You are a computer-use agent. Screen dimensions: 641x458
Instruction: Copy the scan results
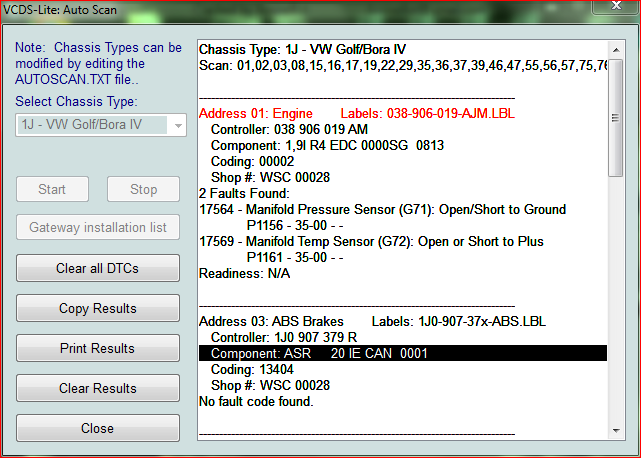click(98, 308)
